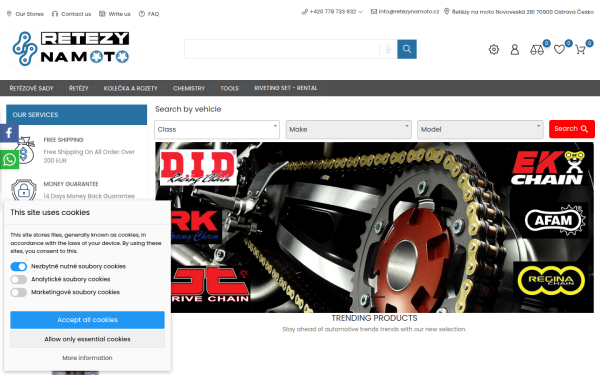Click the Retezy Namoto logo
The image size is (600, 375).
point(71,49)
